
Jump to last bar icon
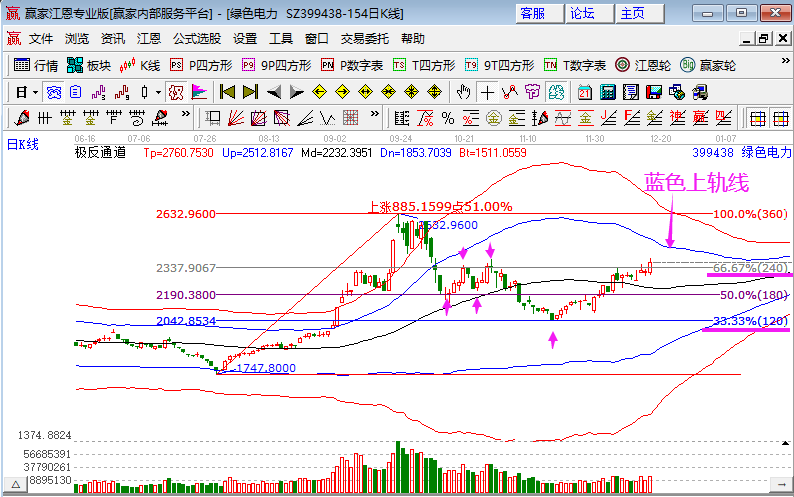click(x=250, y=92)
